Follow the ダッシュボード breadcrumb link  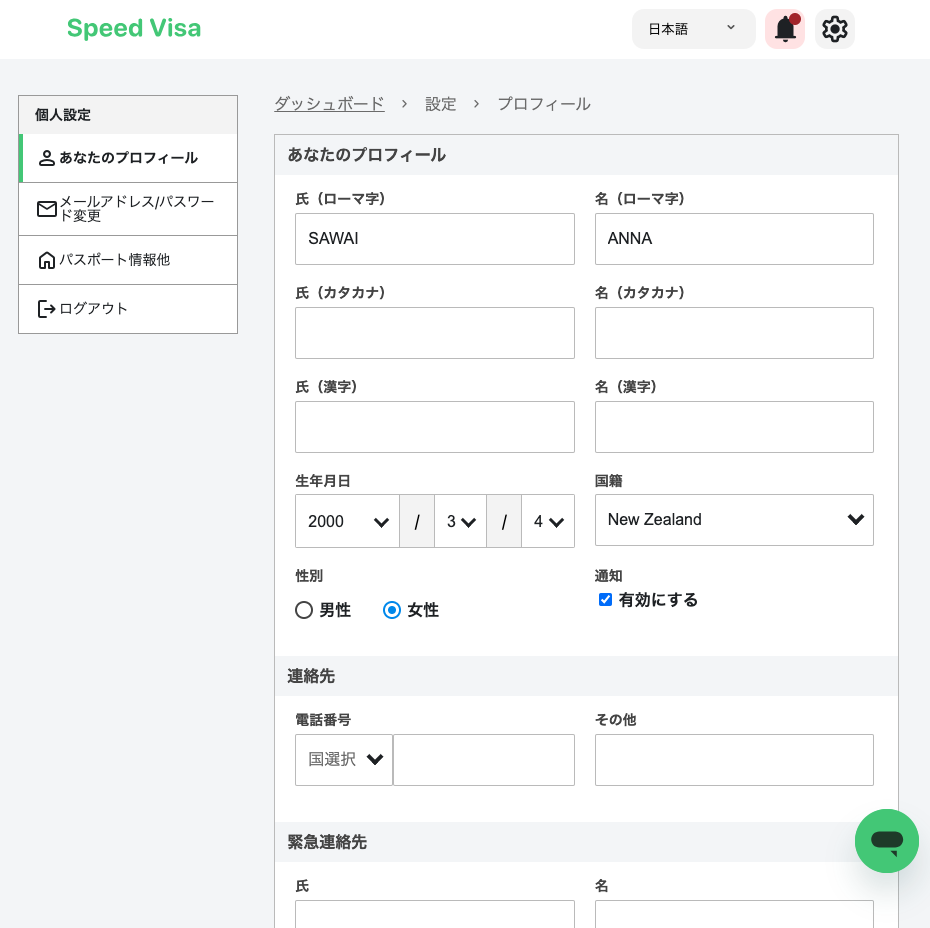tap(329, 104)
